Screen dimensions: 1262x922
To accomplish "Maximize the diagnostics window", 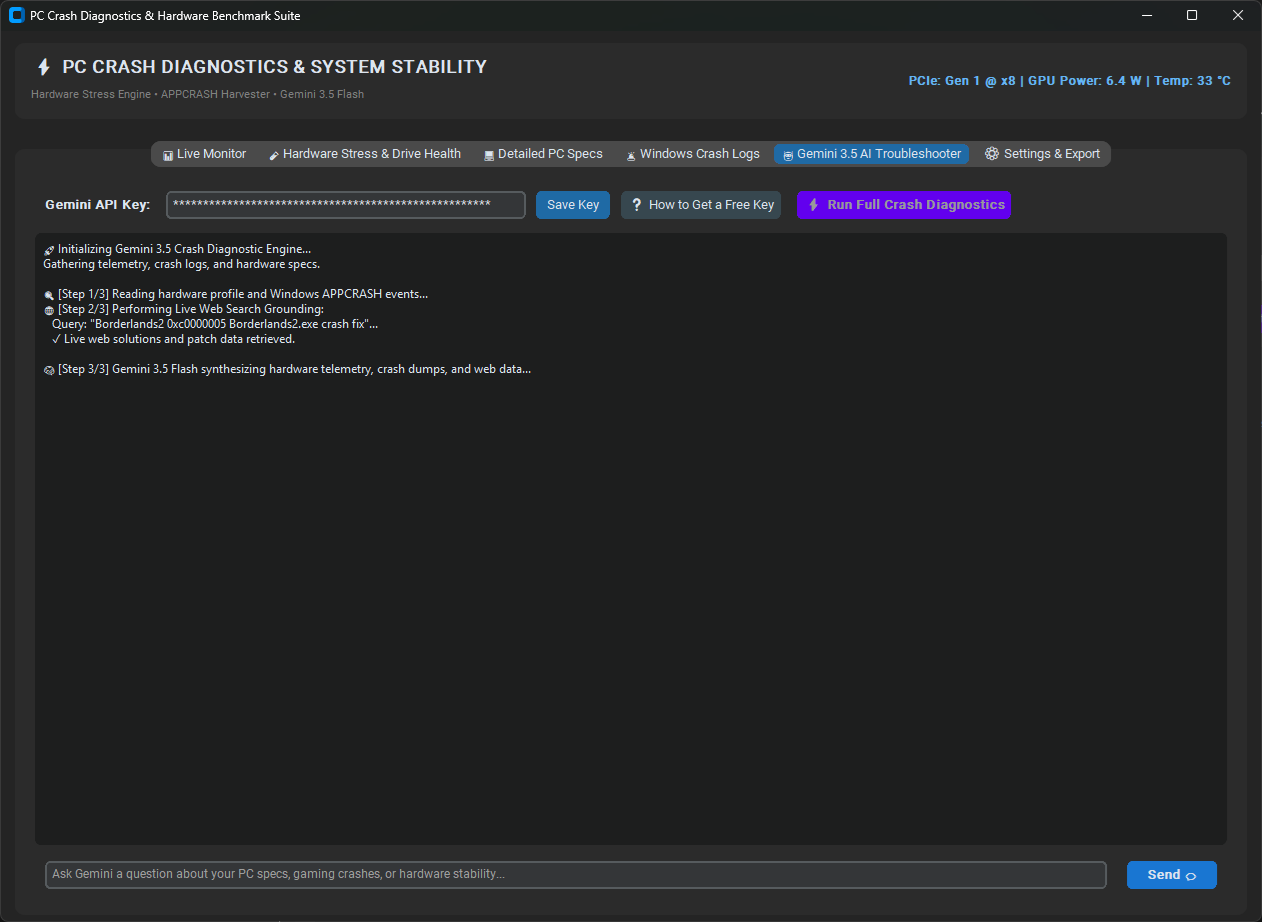I will tap(1192, 16).
